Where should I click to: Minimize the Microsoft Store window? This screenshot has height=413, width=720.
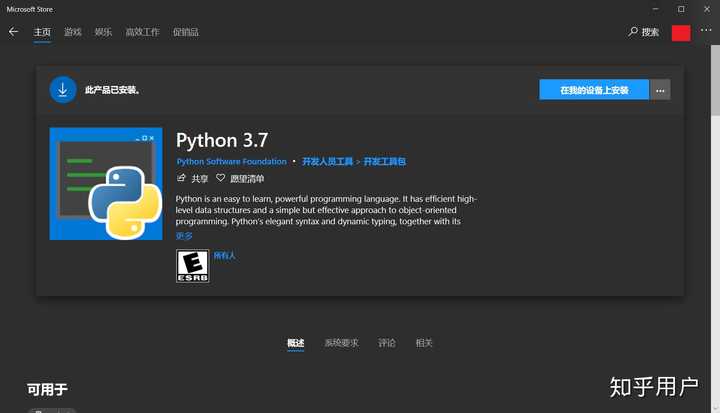[x=656, y=9]
